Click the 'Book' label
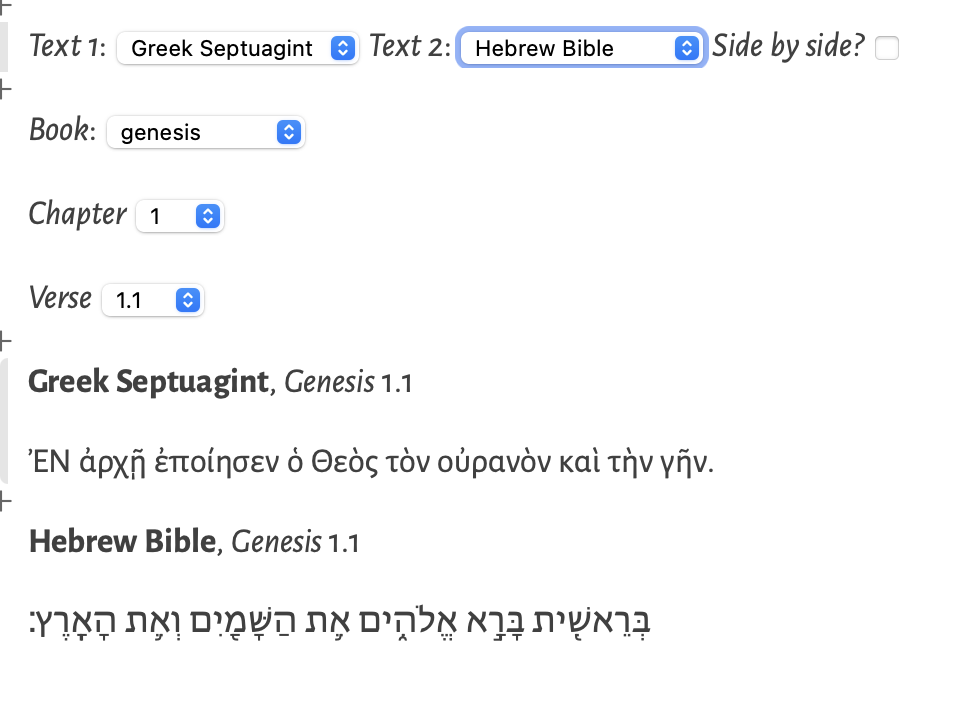 pyautogui.click(x=61, y=131)
